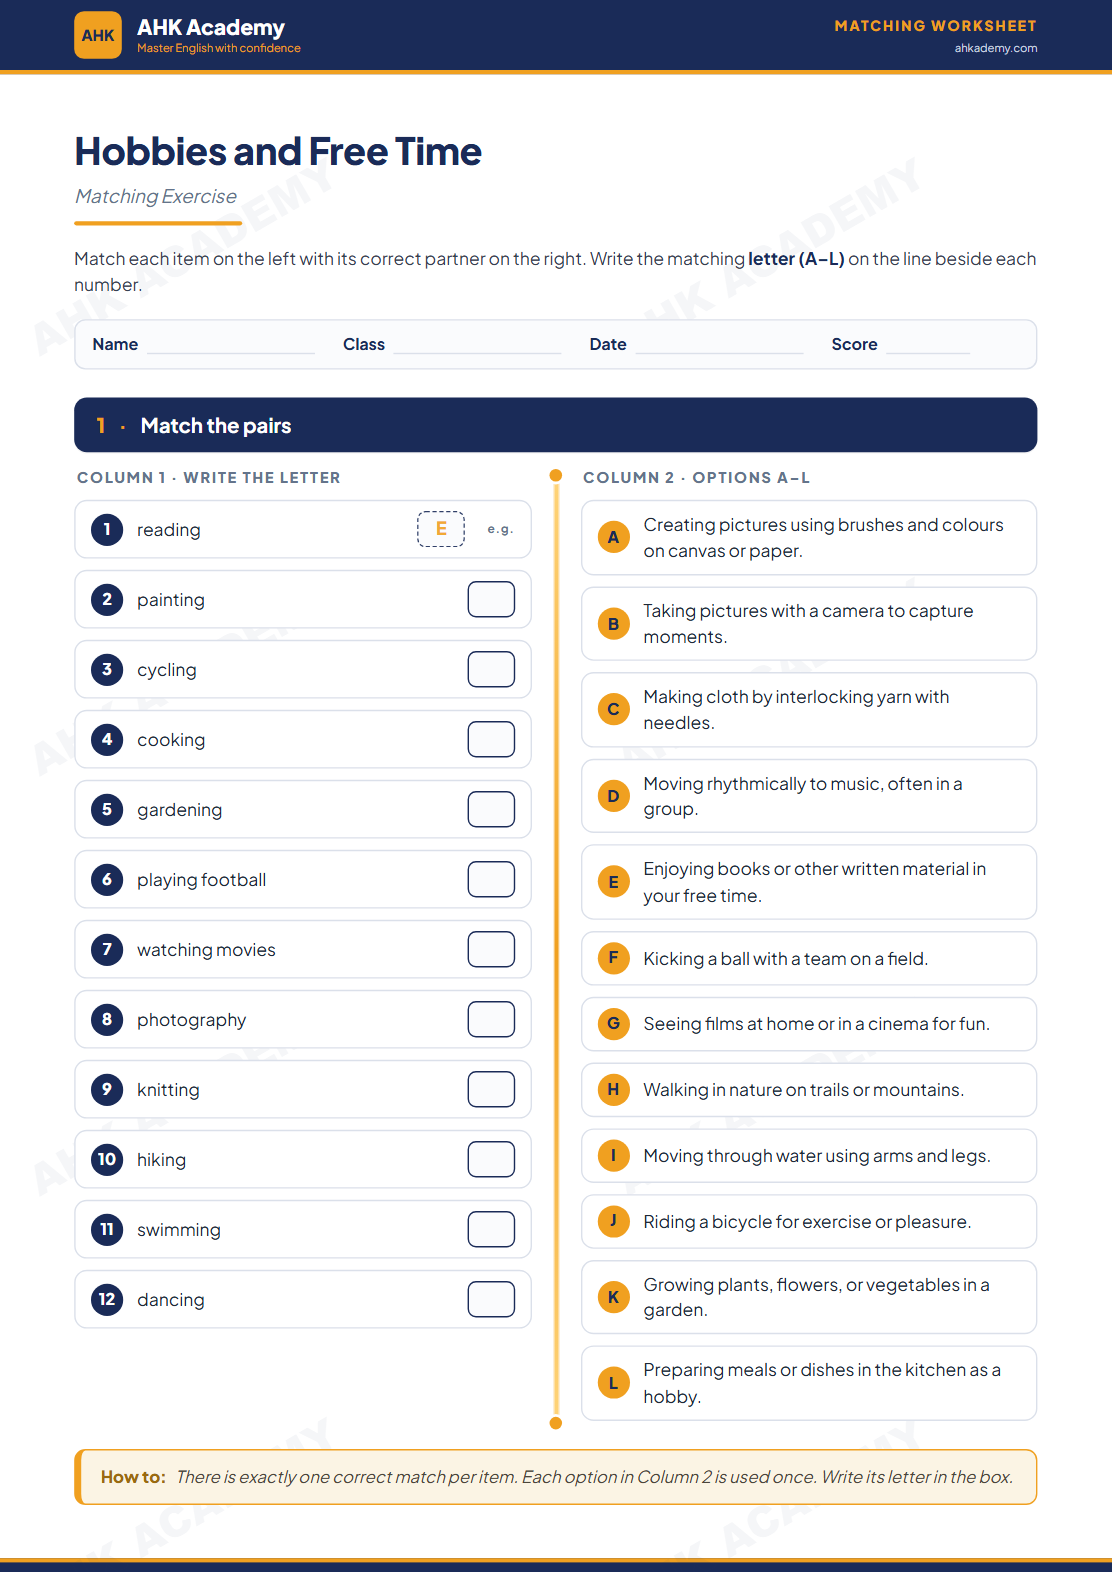Click the answer box beside swimming
Image resolution: width=1112 pixels, height=1572 pixels.
[491, 1229]
